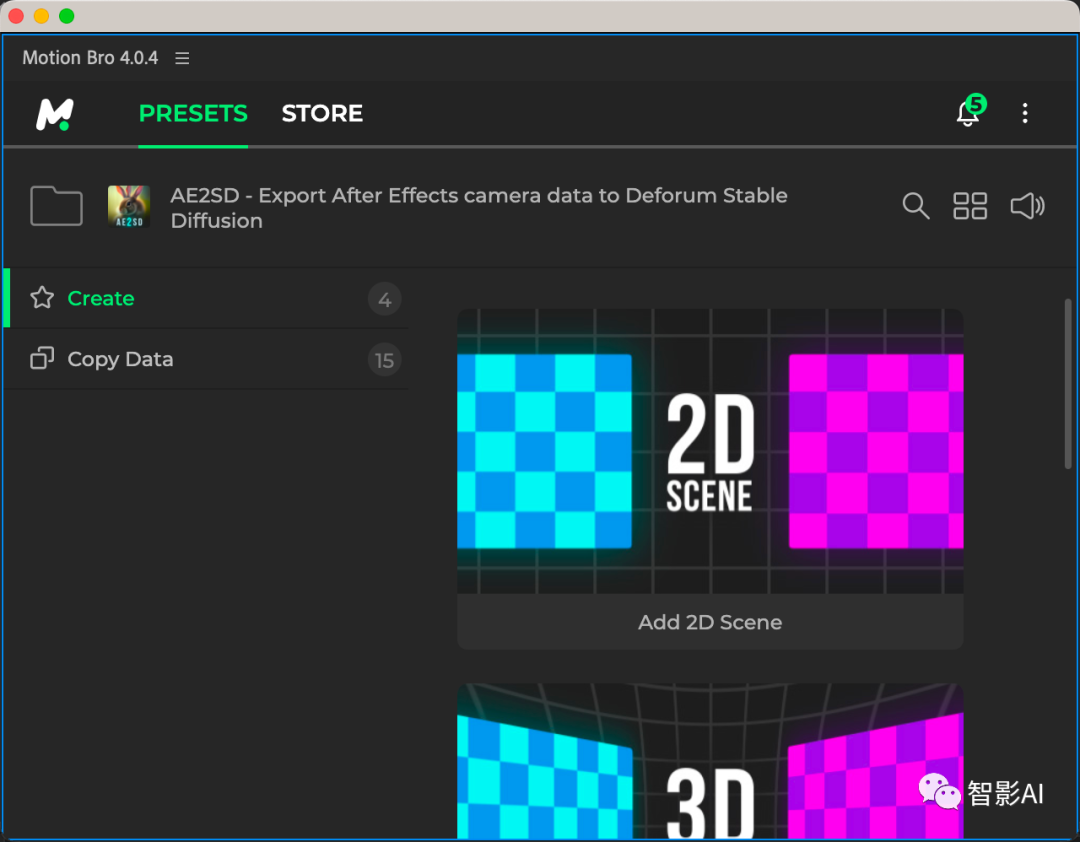This screenshot has height=842, width=1080.
Task: Open the Motion Bro panel hamburger menu
Action: [x=182, y=59]
